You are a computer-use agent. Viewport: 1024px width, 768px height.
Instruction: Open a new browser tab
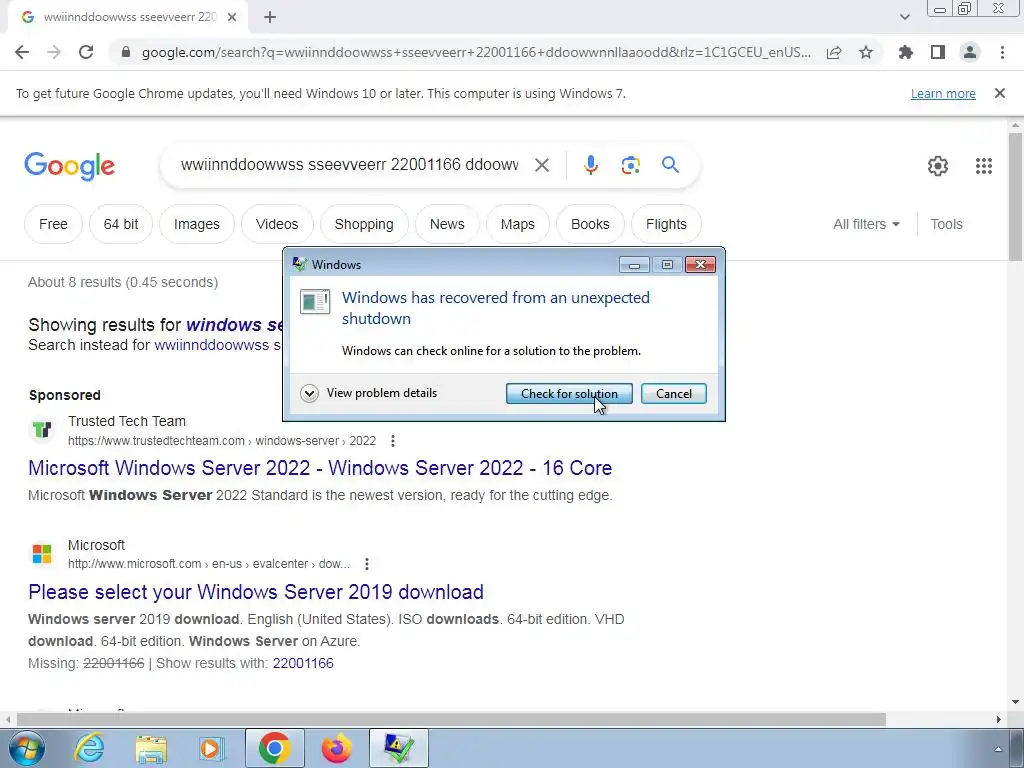pos(270,17)
